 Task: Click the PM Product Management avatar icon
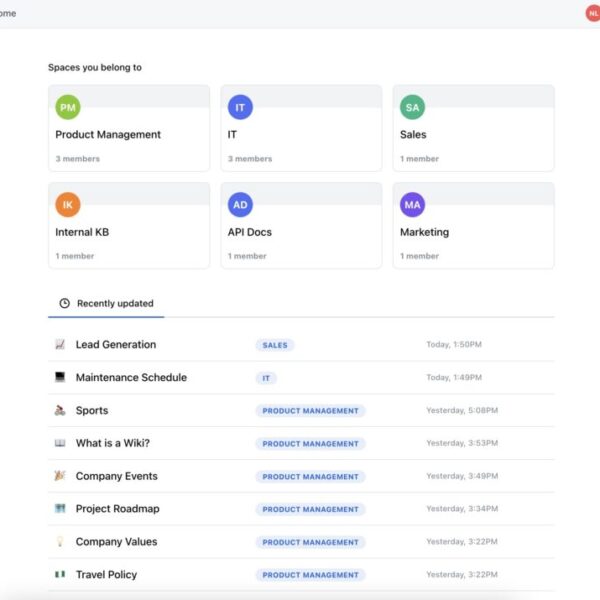[x=68, y=108]
